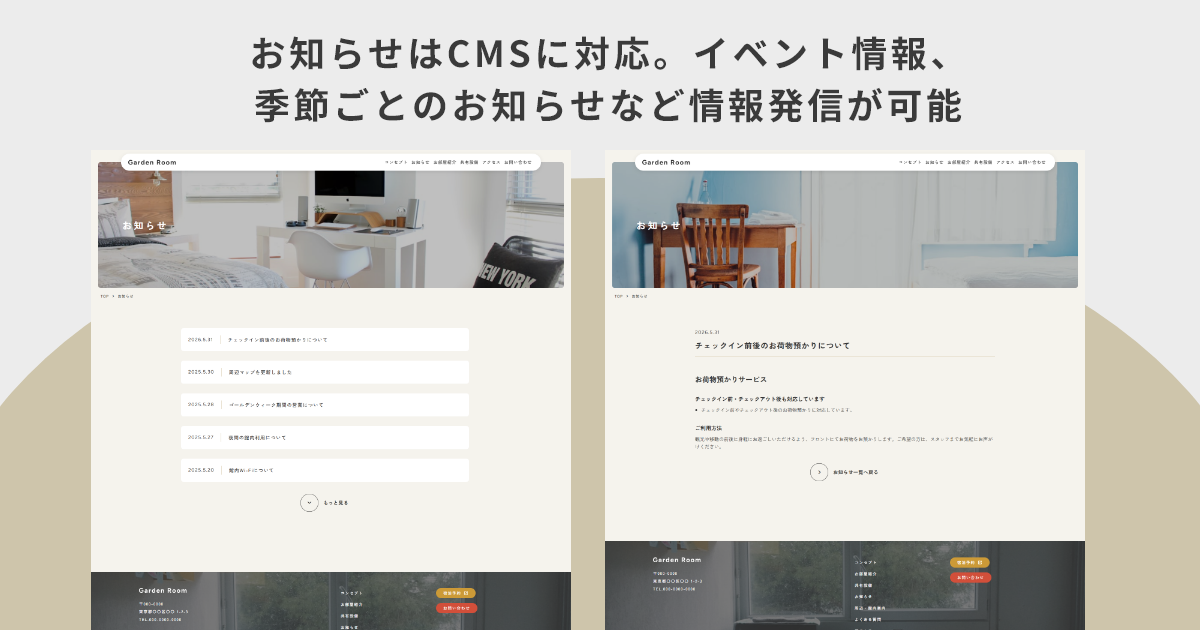Click the お知らせ一覧へ戻る label on the right page
The image size is (1200, 630).
click(x=856, y=472)
